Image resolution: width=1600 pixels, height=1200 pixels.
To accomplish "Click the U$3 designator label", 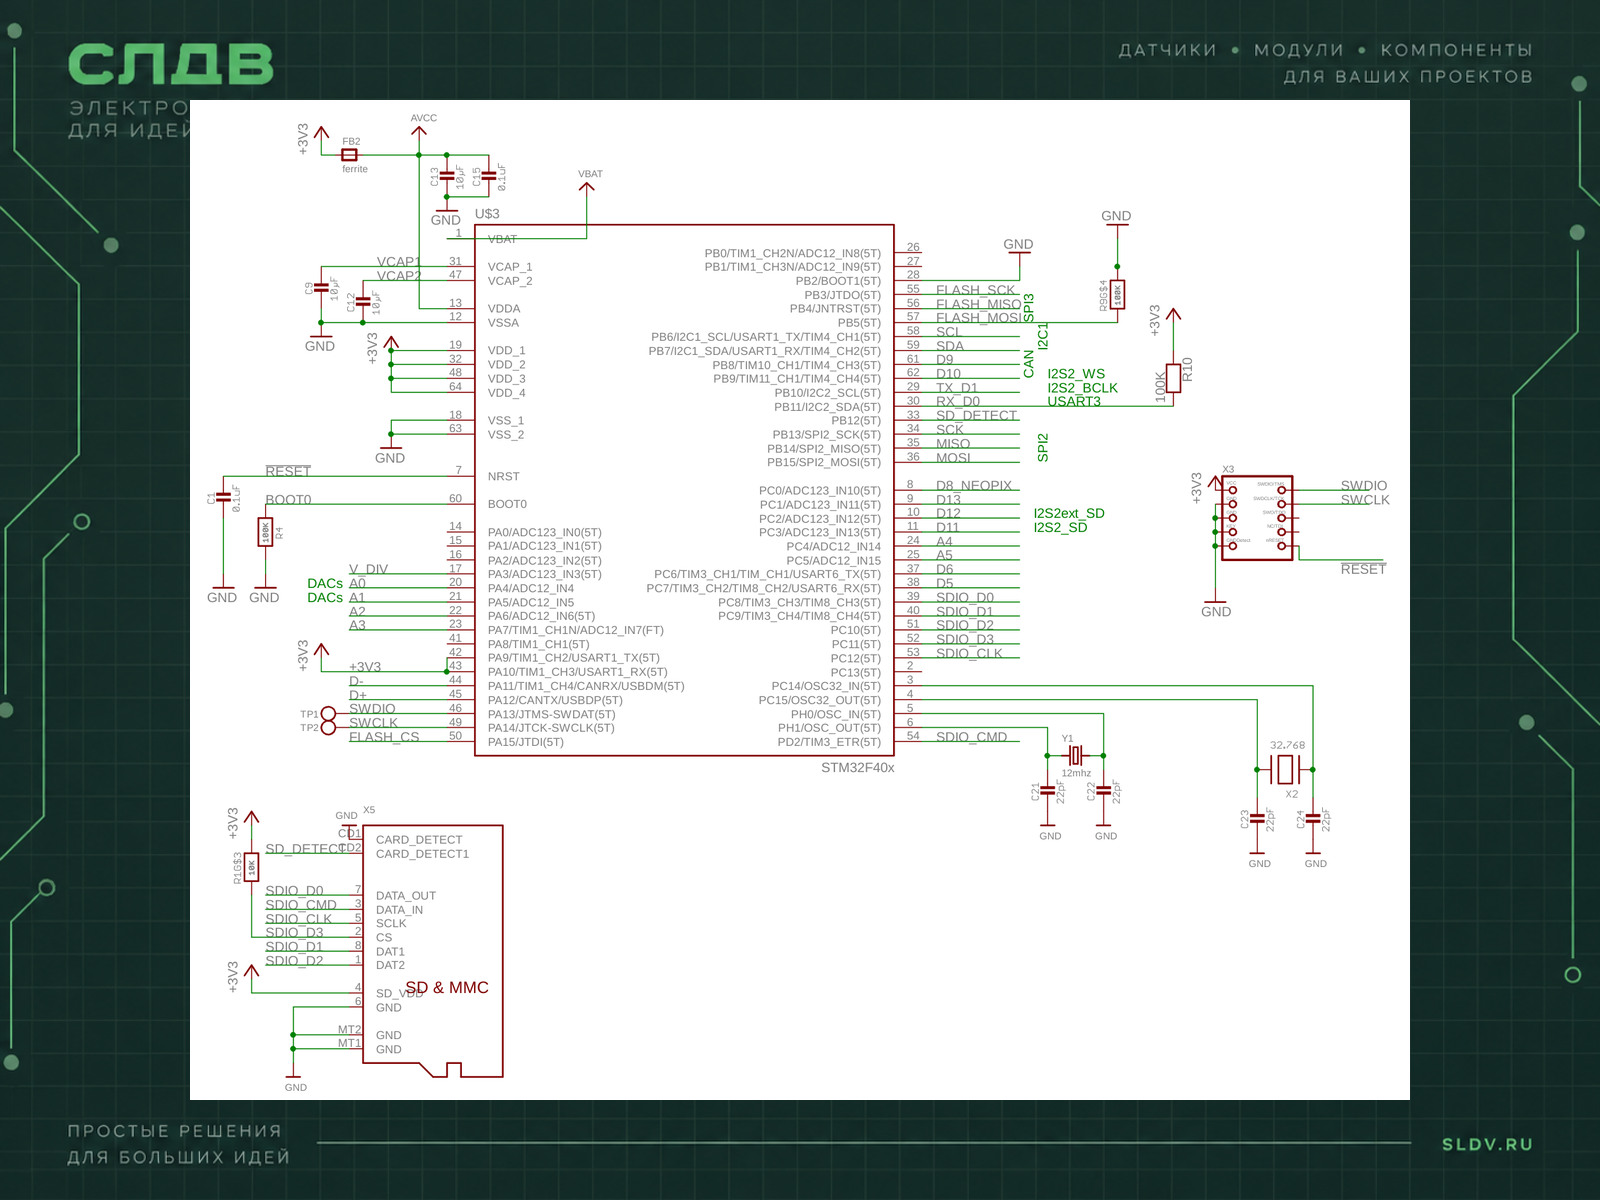I will [x=487, y=214].
